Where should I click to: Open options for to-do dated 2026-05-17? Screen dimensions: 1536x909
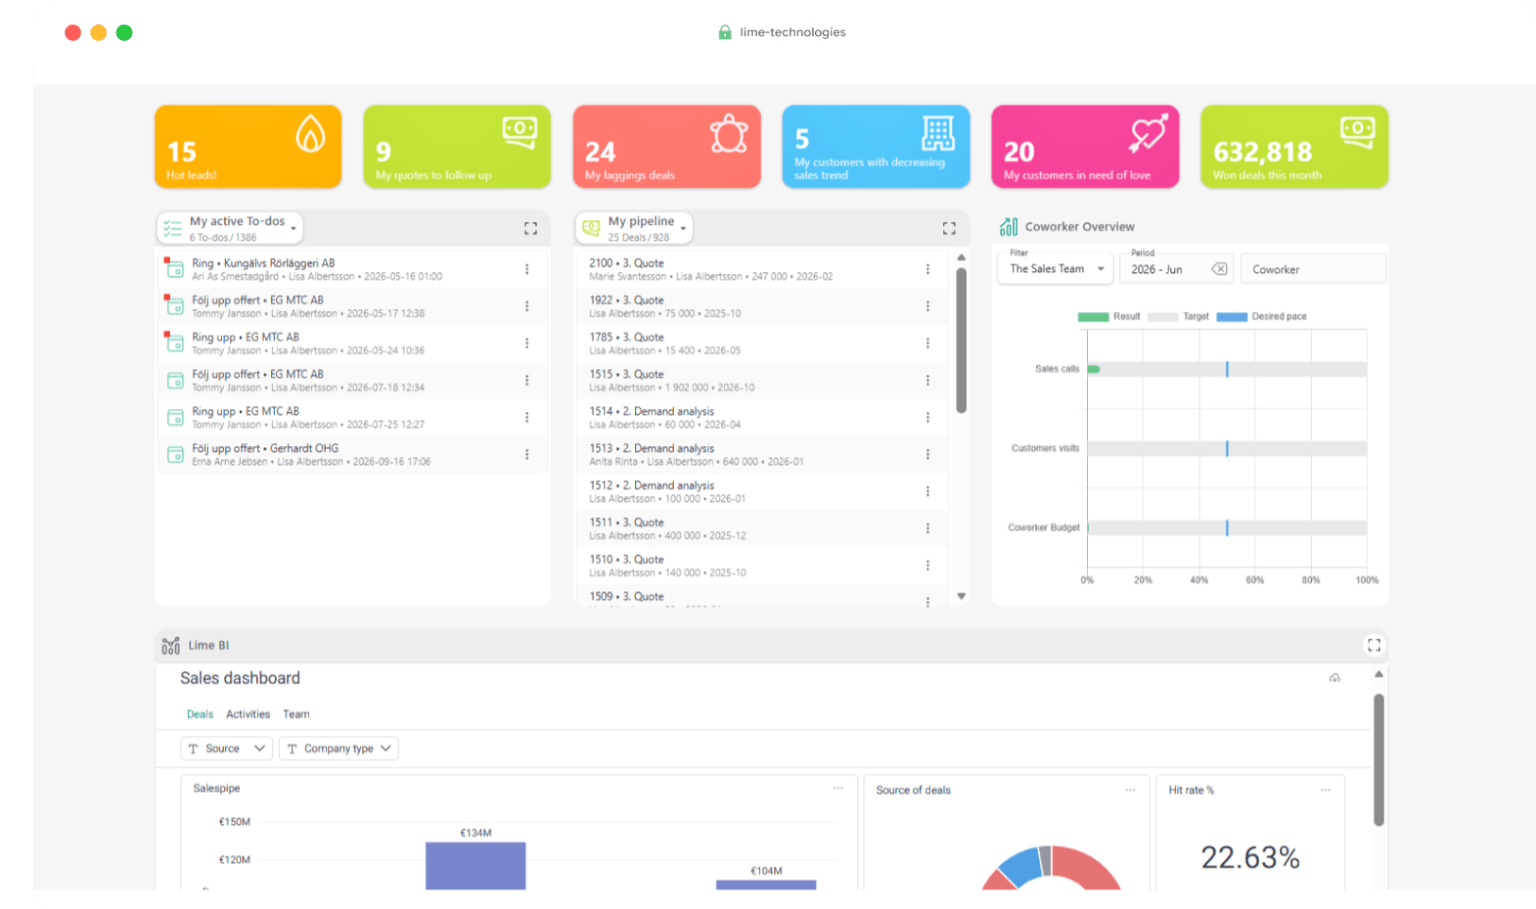[527, 306]
